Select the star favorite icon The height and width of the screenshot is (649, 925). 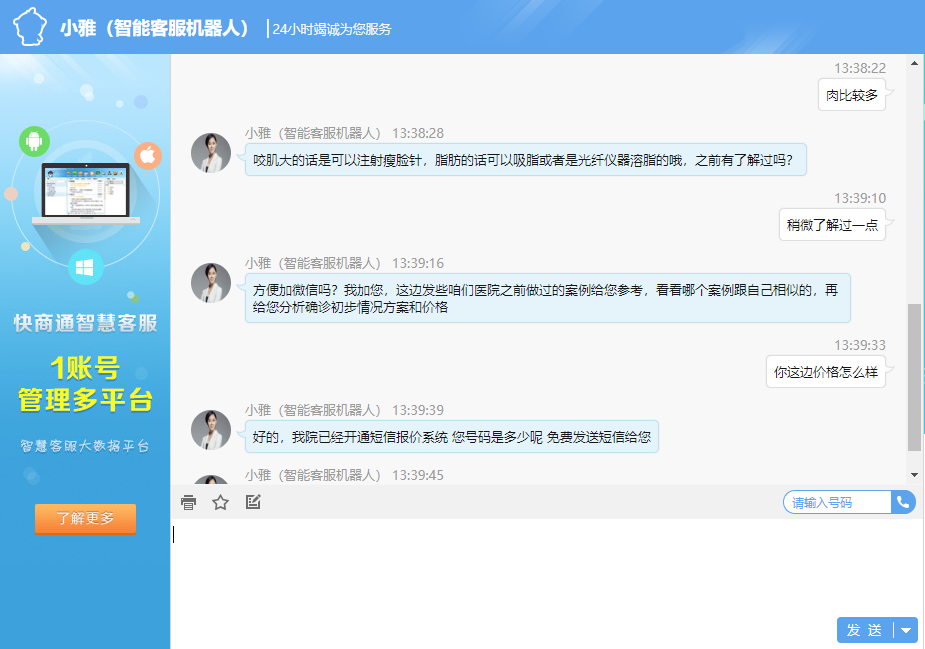click(219, 502)
